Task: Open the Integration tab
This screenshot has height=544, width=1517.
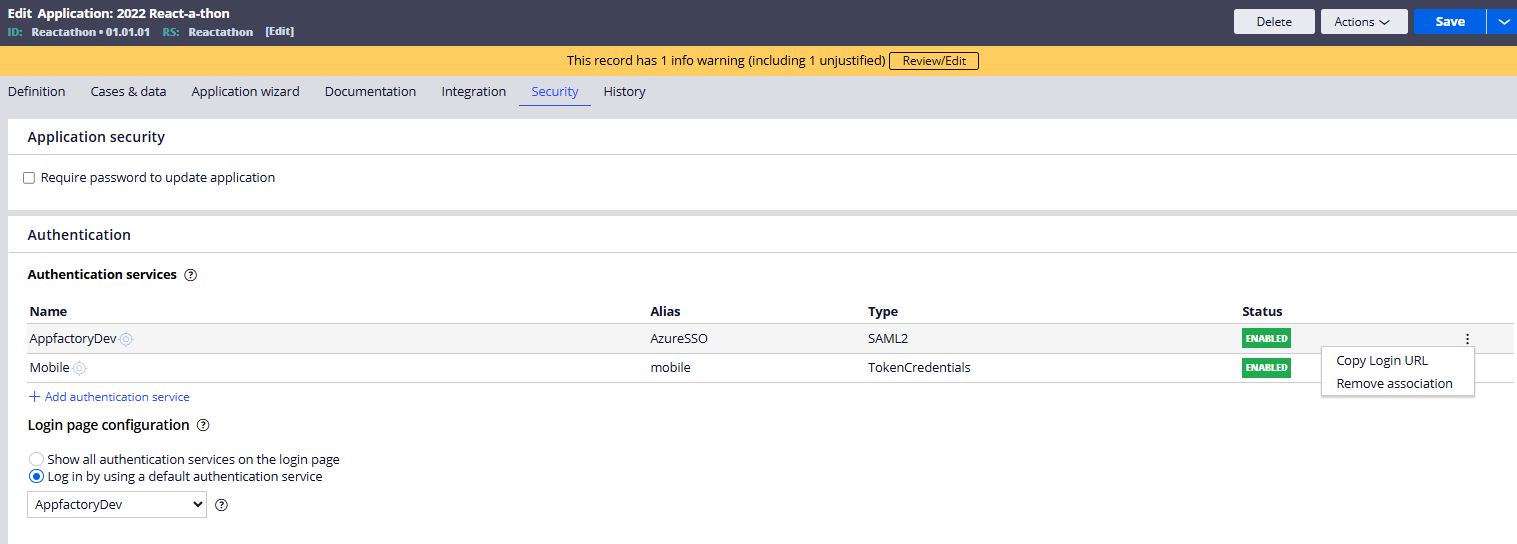Action: pos(474,91)
